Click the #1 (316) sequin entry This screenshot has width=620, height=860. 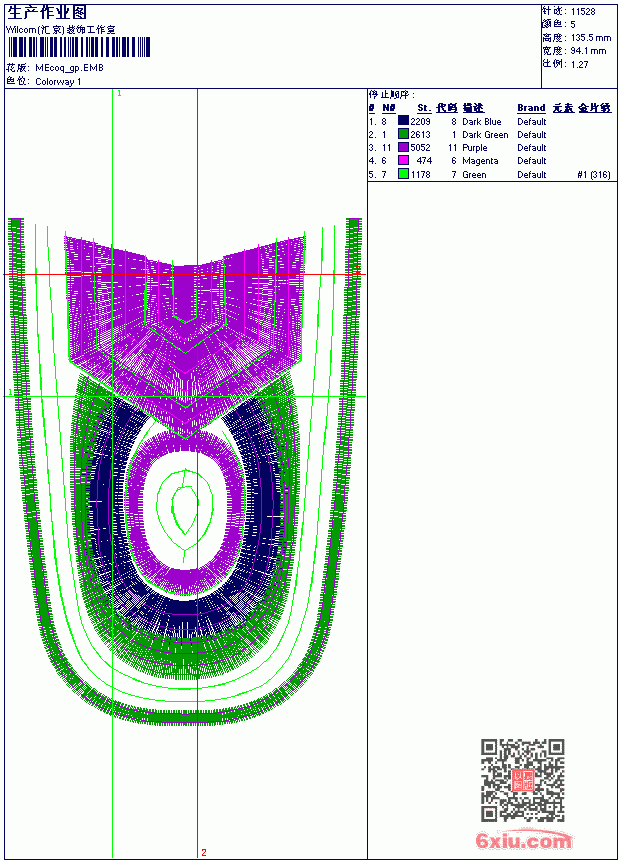click(x=594, y=174)
